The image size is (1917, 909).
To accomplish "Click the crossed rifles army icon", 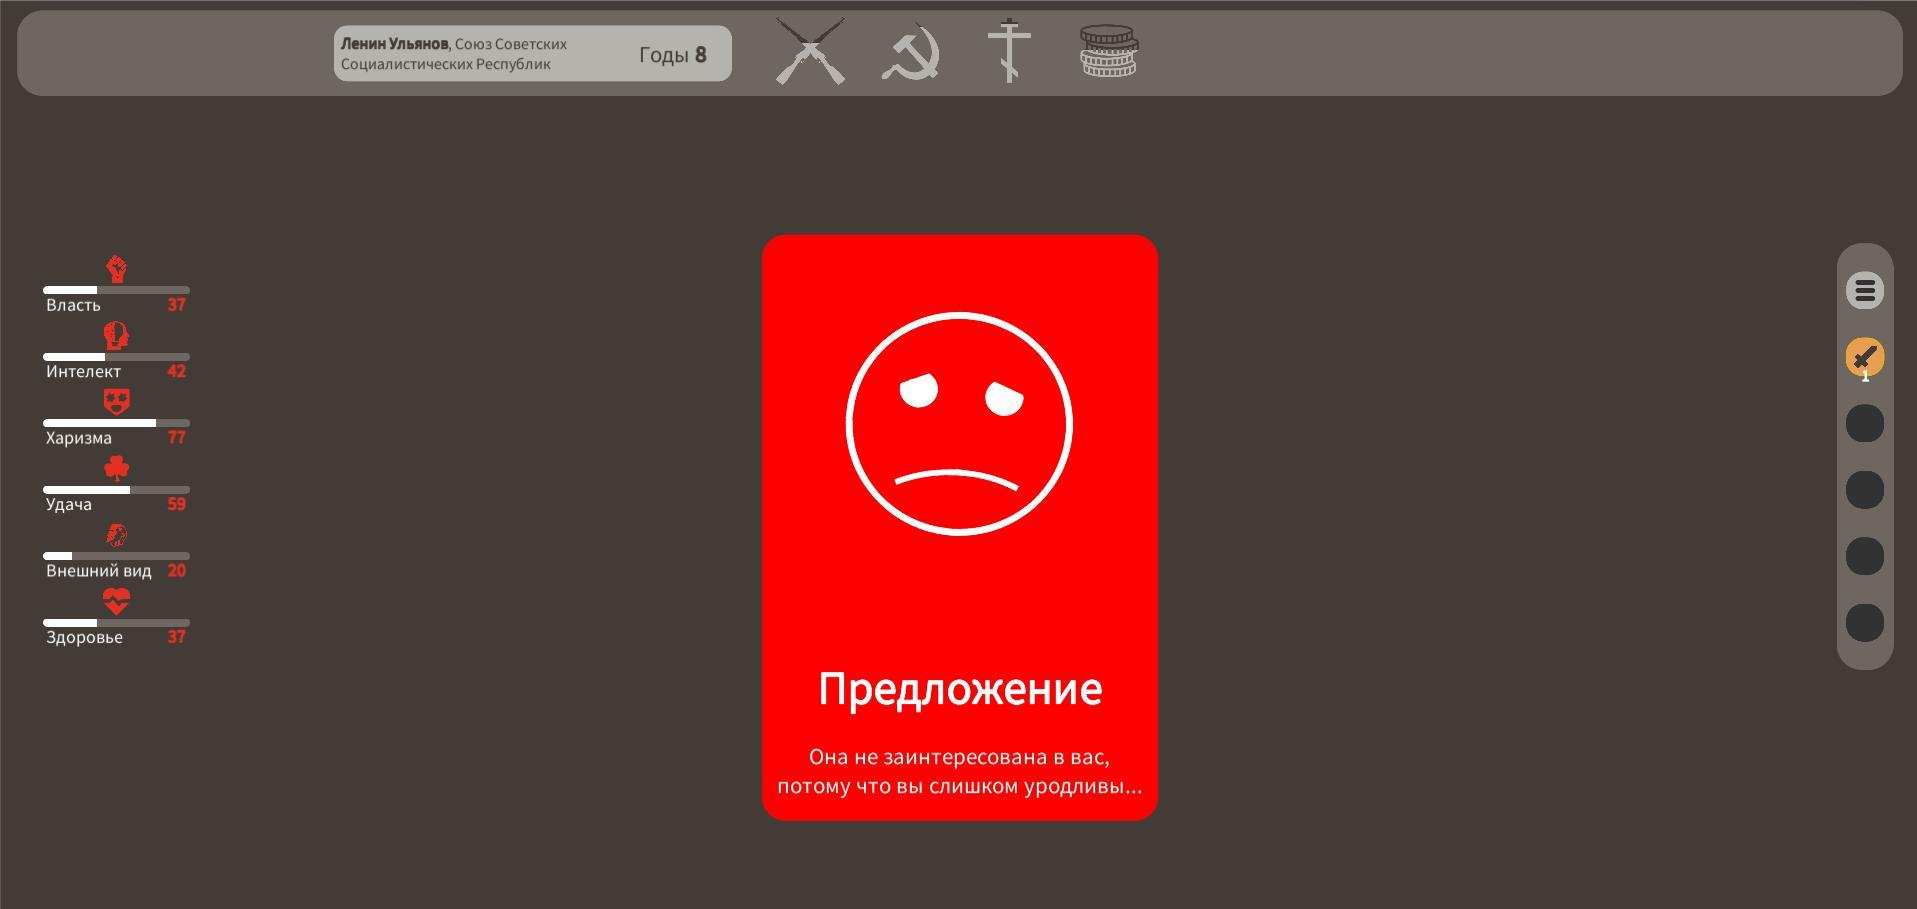I will pyautogui.click(x=810, y=52).
